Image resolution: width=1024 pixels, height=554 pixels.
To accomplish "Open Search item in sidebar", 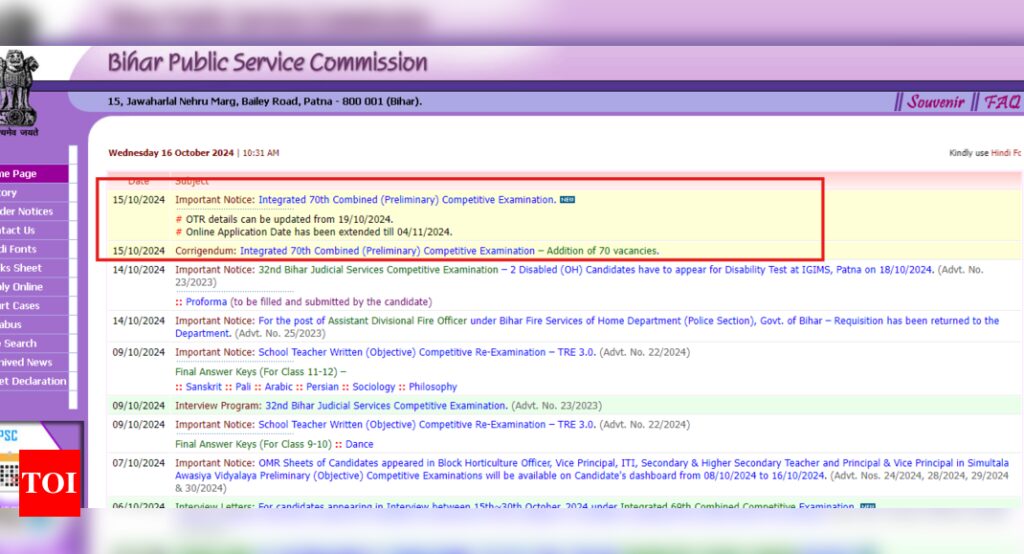I will (34, 344).
